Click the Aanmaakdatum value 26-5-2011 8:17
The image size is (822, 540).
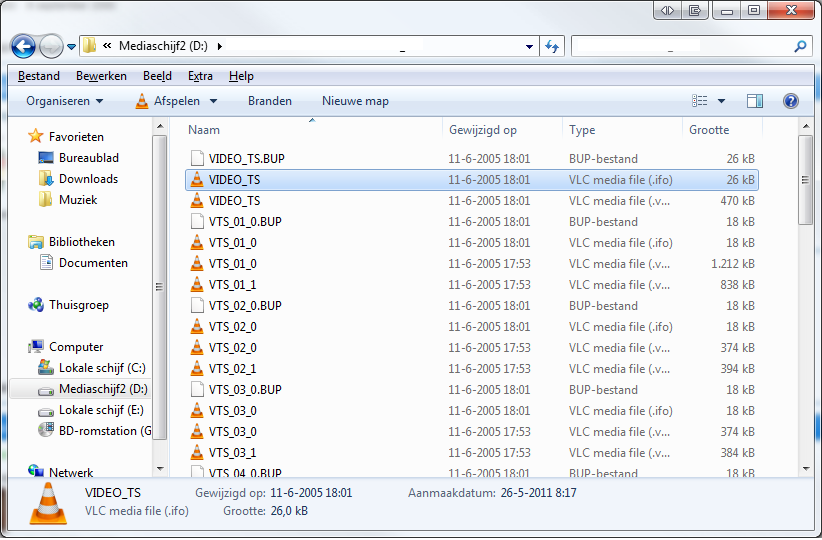(x=538, y=493)
